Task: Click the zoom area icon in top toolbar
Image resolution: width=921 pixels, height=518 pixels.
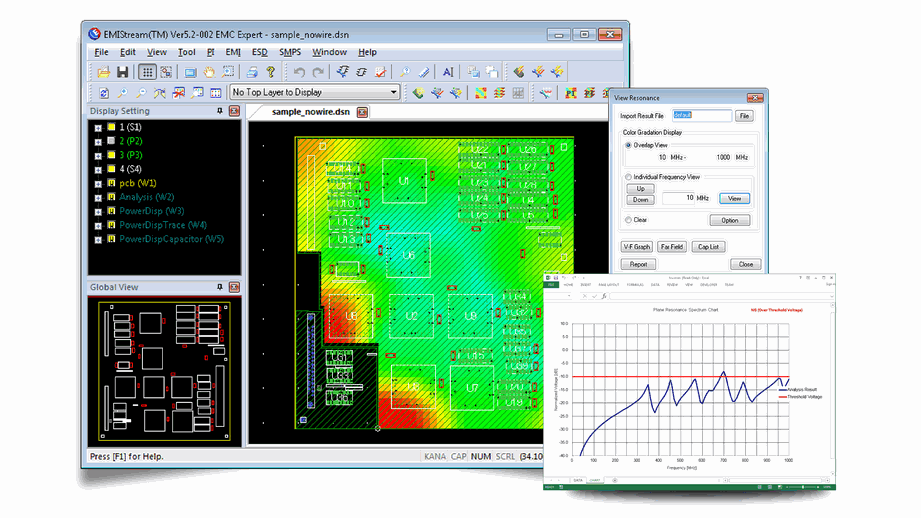Action: (x=228, y=72)
